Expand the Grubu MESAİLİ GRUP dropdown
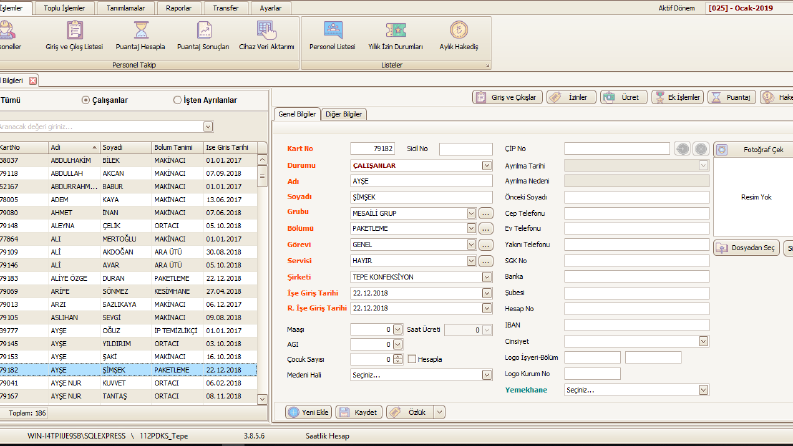This screenshot has height=446, width=793. (471, 213)
